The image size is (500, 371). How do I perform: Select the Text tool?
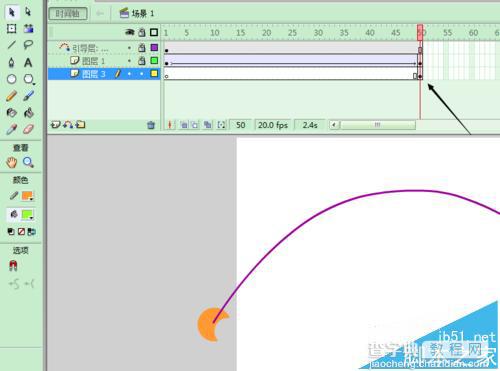point(28,62)
